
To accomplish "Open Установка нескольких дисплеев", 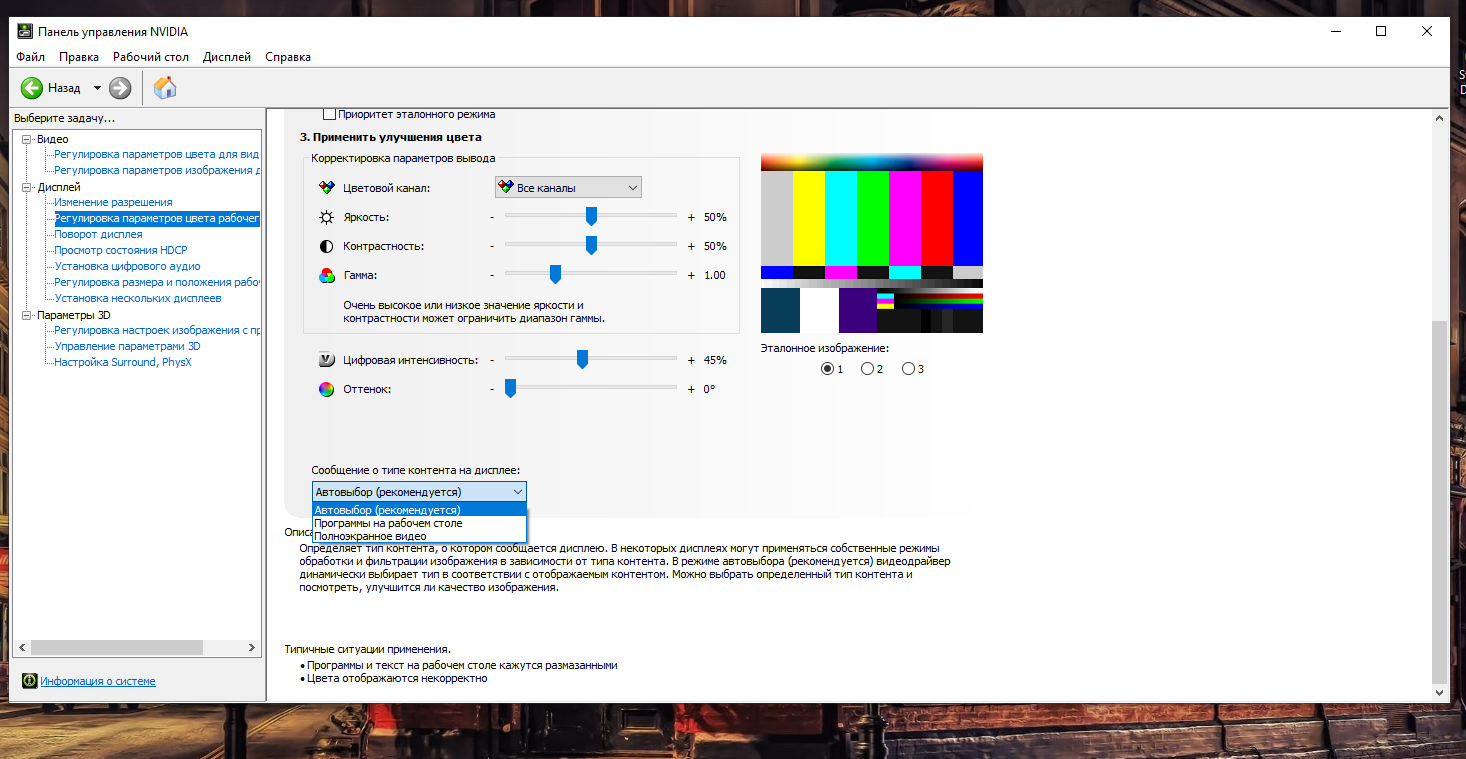I will 138,298.
